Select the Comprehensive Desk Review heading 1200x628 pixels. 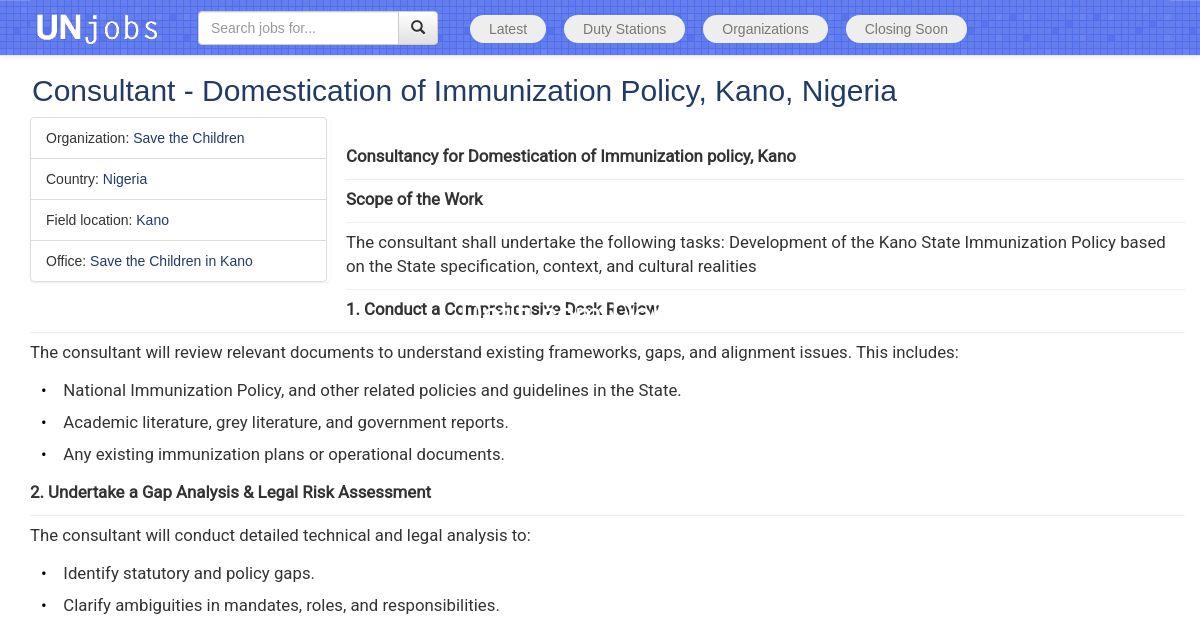(502, 309)
